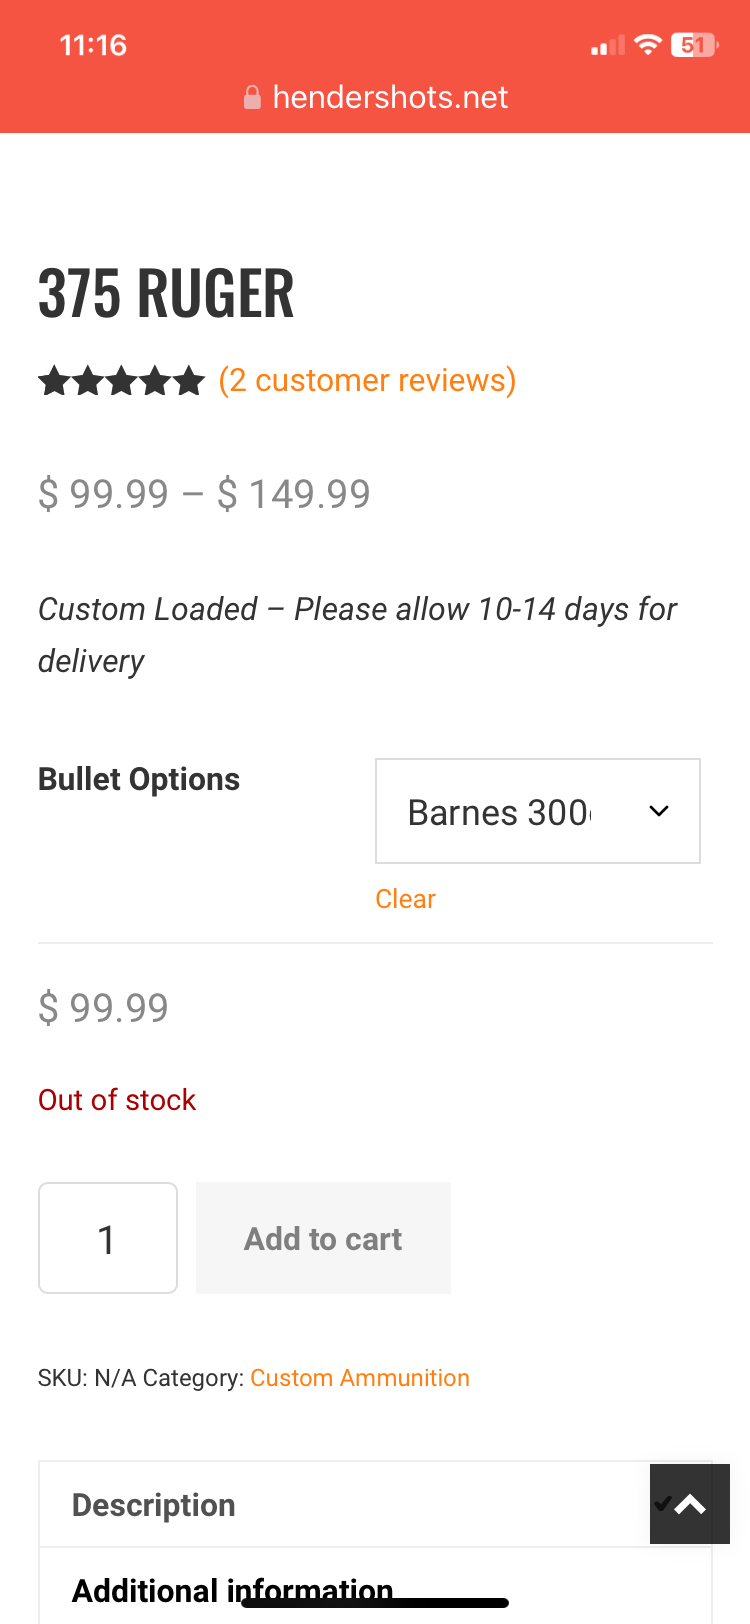
Task: Tap the Bullet Options label
Action: point(139,779)
